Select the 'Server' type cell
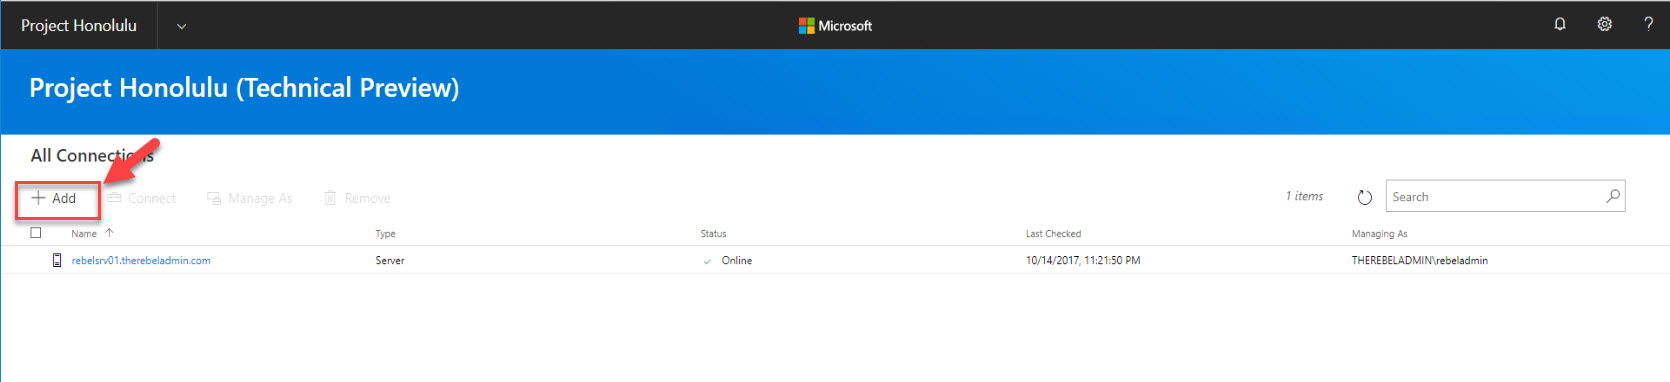This screenshot has width=1670, height=382. pyautogui.click(x=390, y=260)
